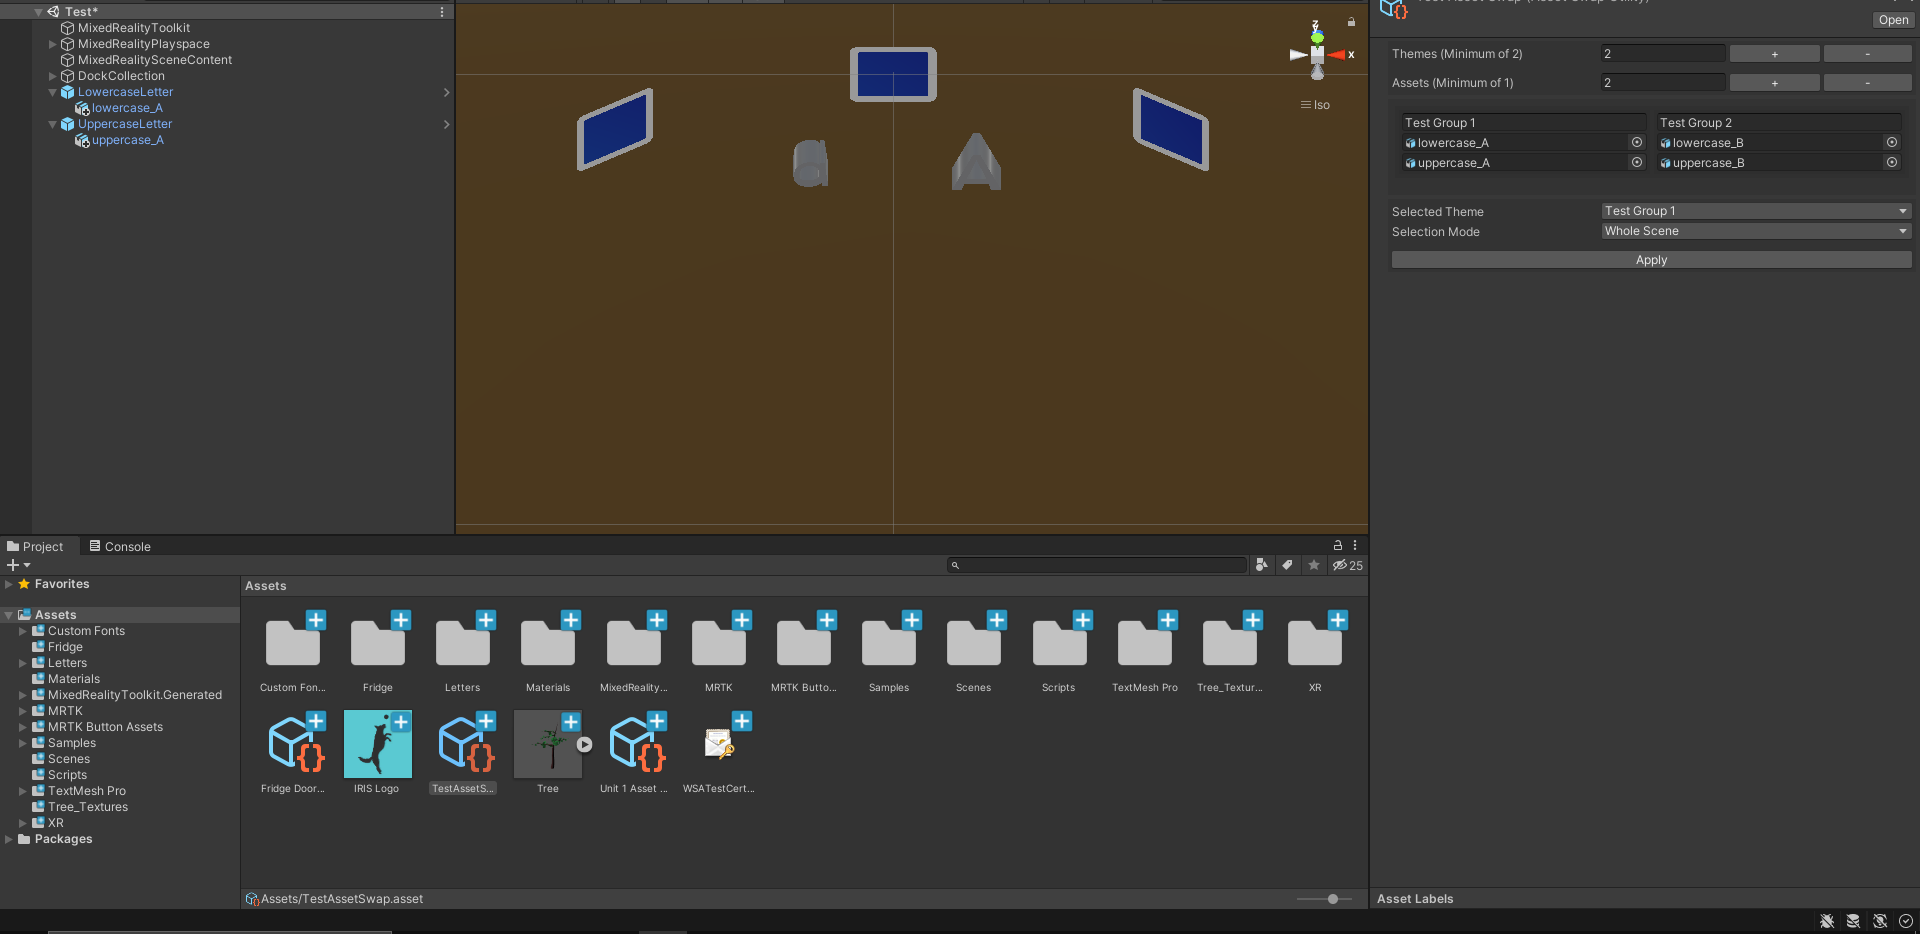Toggle the scene gizmo rotation lock
Image resolution: width=1920 pixels, height=934 pixels.
click(x=1351, y=22)
